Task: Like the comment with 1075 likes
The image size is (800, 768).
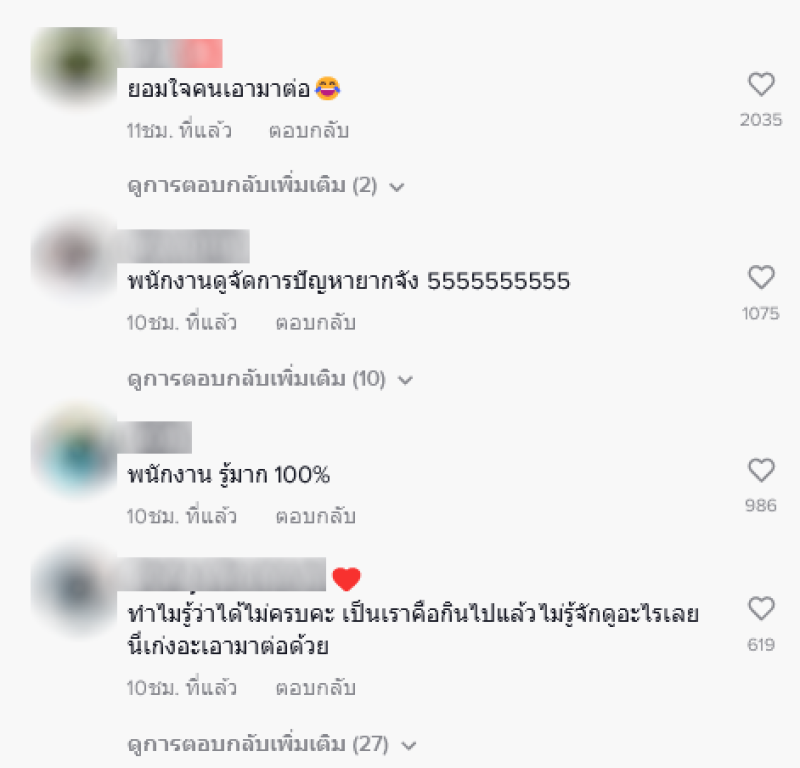Action: point(761,278)
